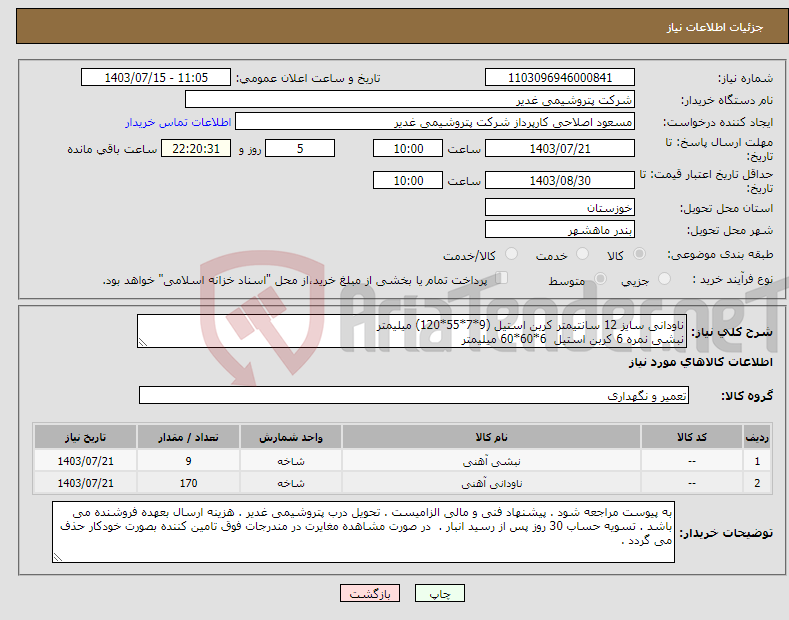
Task: Click the date cell in ناودانی آهنی row
Action: 86,483
